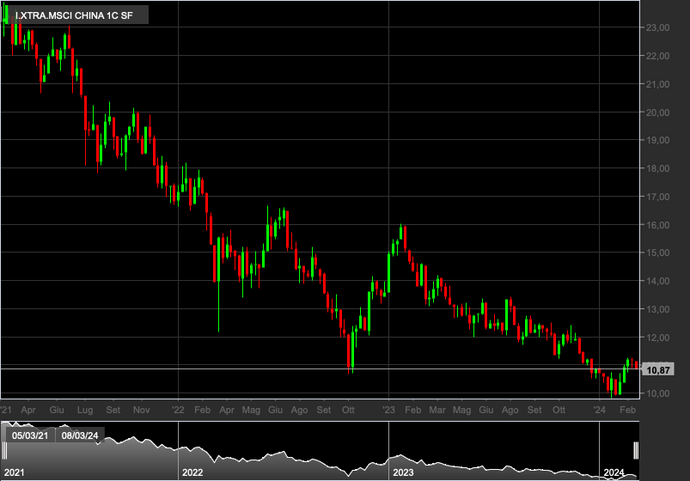Viewport: 690px width, 481px height.
Task: Select 2024 in the overview timeline
Action: (617, 471)
